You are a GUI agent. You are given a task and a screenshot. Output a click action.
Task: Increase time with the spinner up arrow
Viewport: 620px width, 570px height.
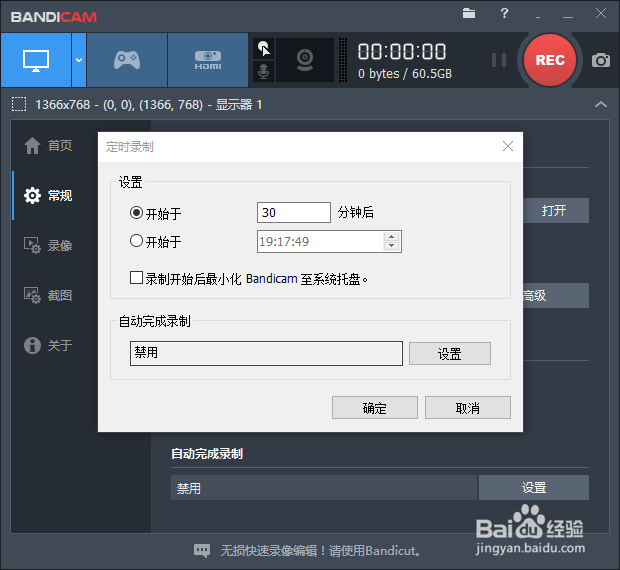pos(391,236)
